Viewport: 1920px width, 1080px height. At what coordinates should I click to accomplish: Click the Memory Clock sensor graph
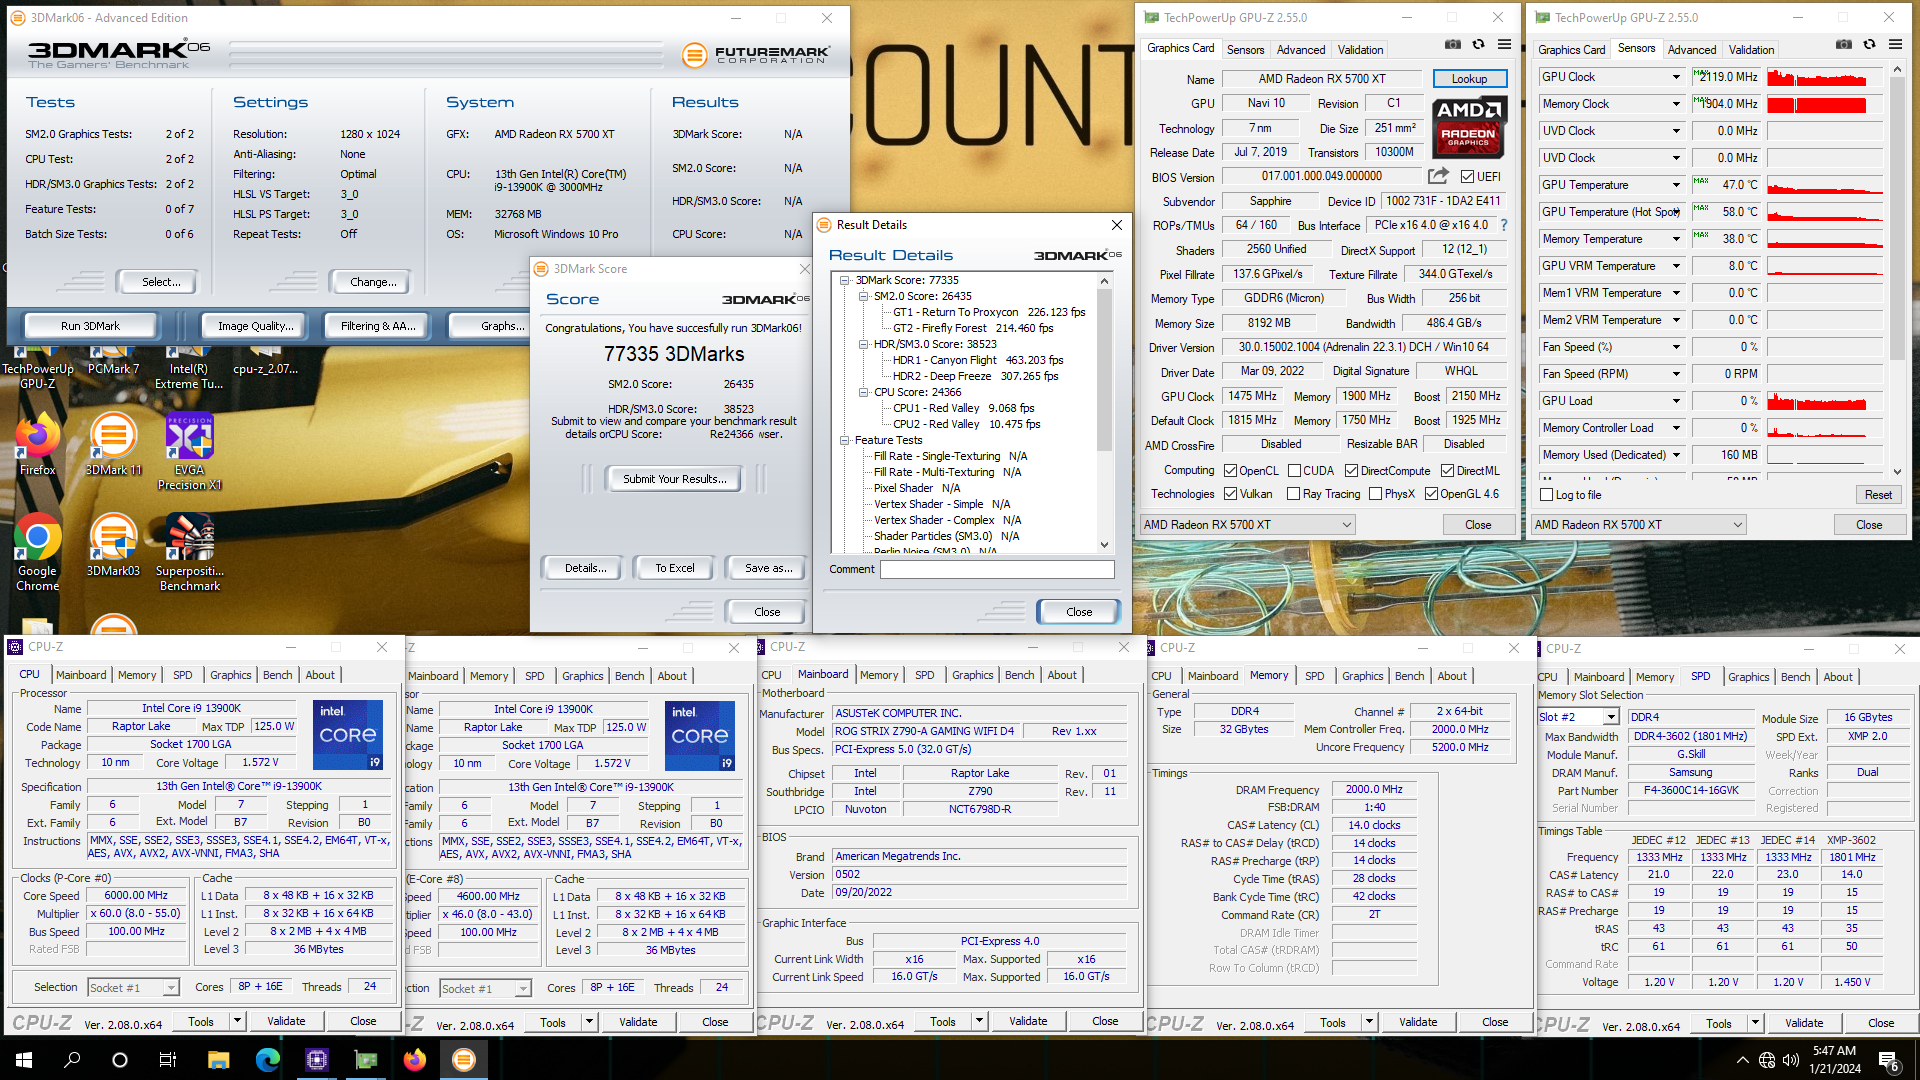pos(1825,104)
